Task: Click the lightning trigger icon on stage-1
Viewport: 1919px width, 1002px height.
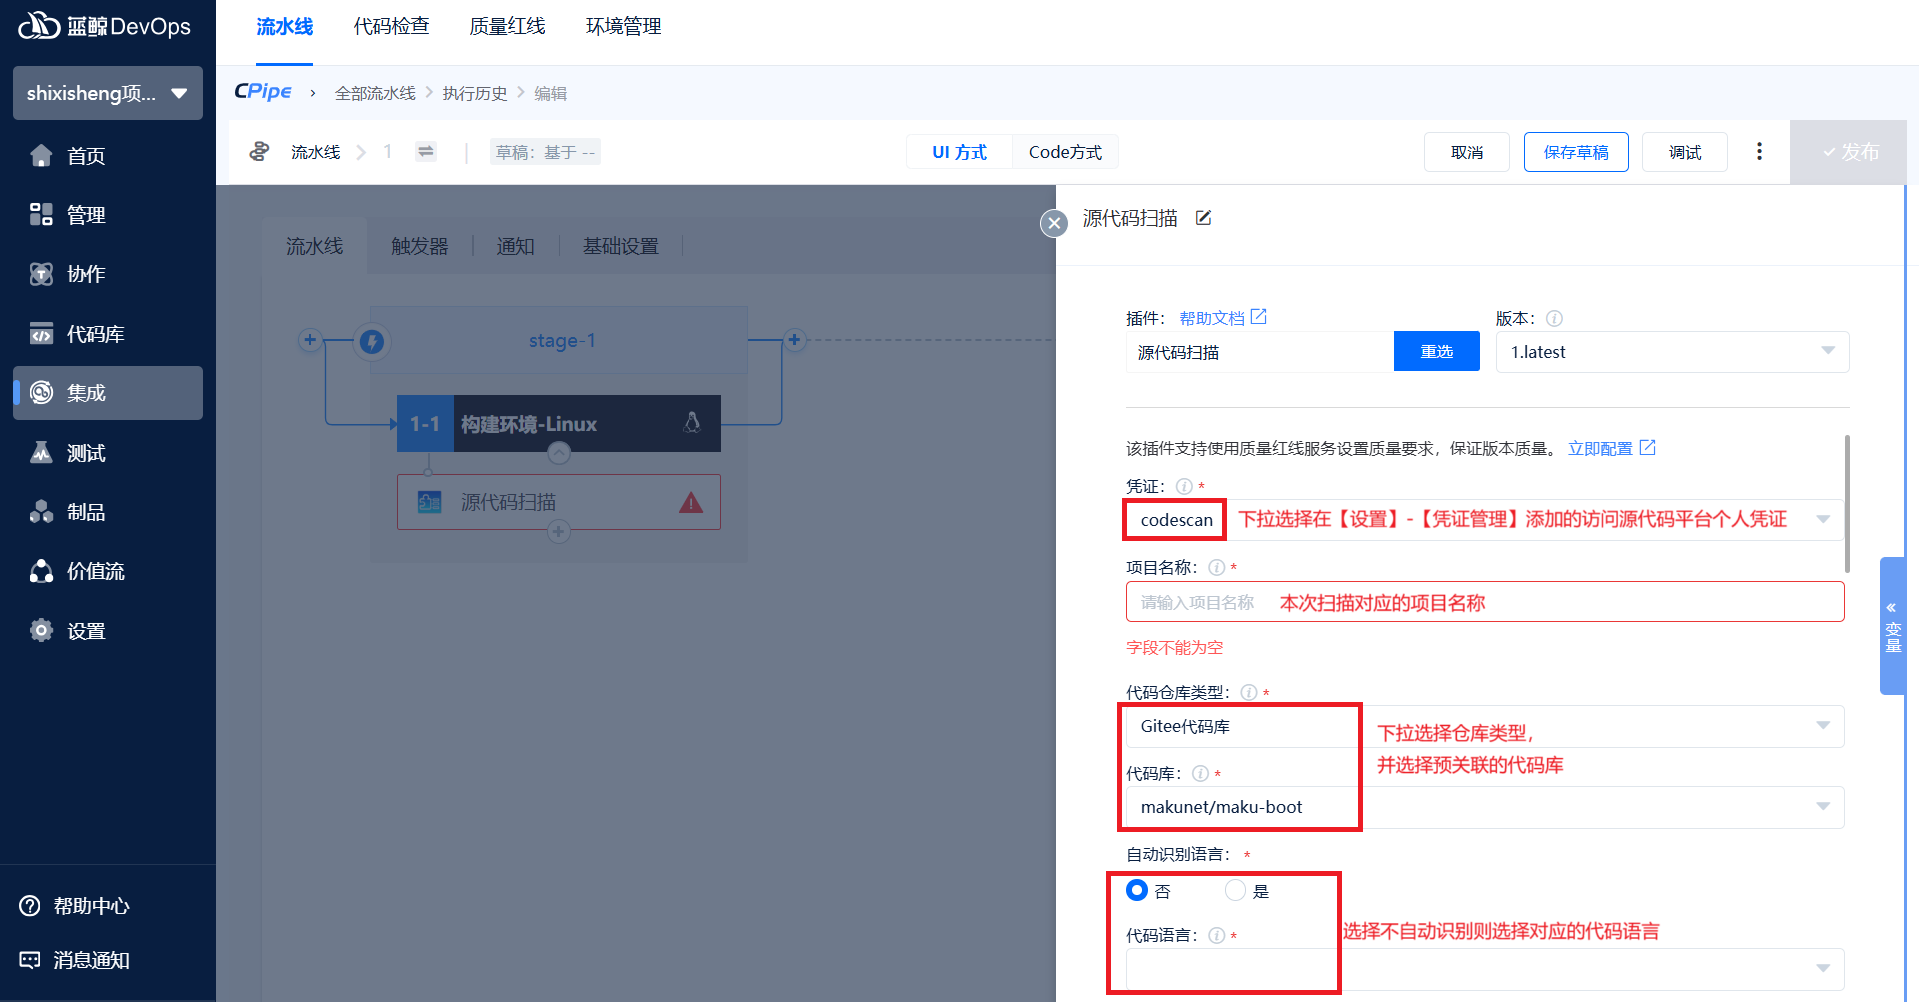Action: [x=372, y=342]
